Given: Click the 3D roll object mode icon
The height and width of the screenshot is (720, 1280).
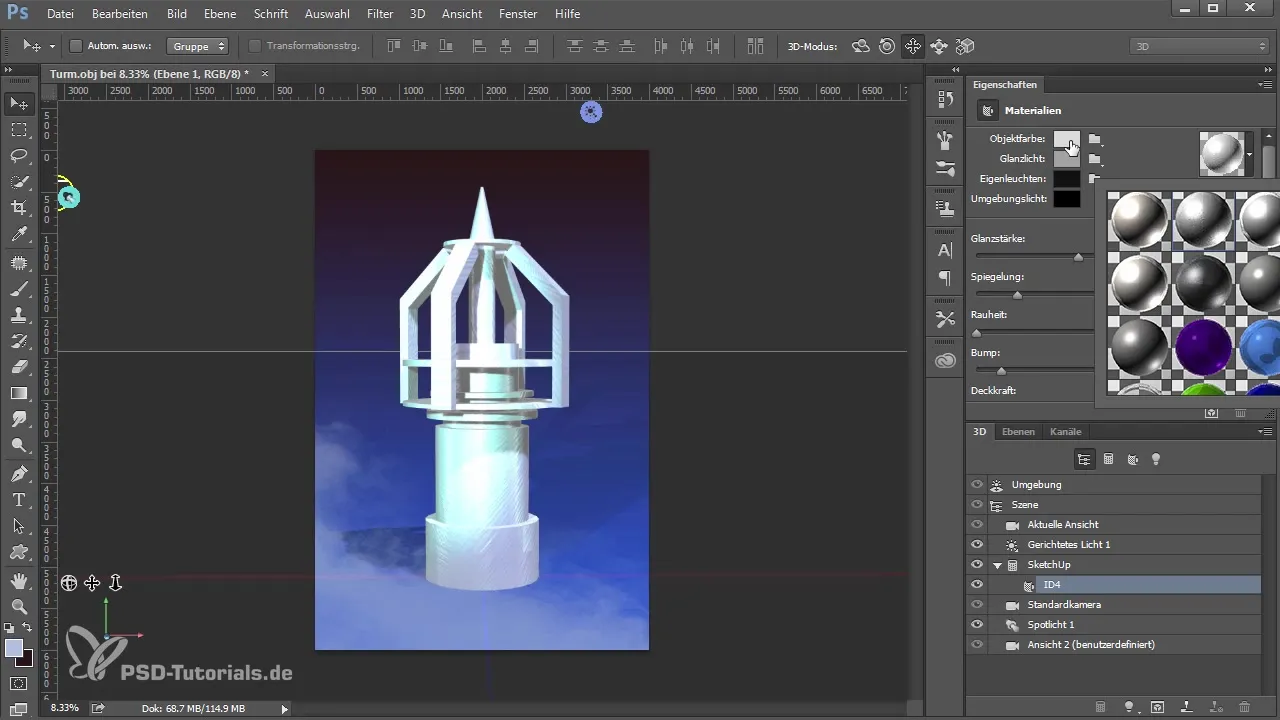Looking at the screenshot, I should (x=886, y=46).
